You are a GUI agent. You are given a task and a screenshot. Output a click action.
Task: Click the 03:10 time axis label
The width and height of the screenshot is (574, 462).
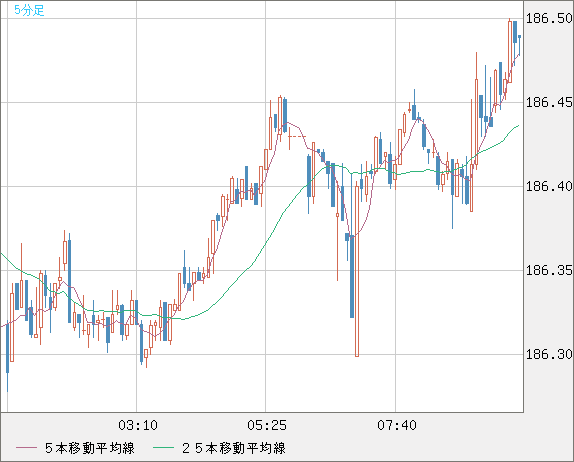click(x=138, y=425)
